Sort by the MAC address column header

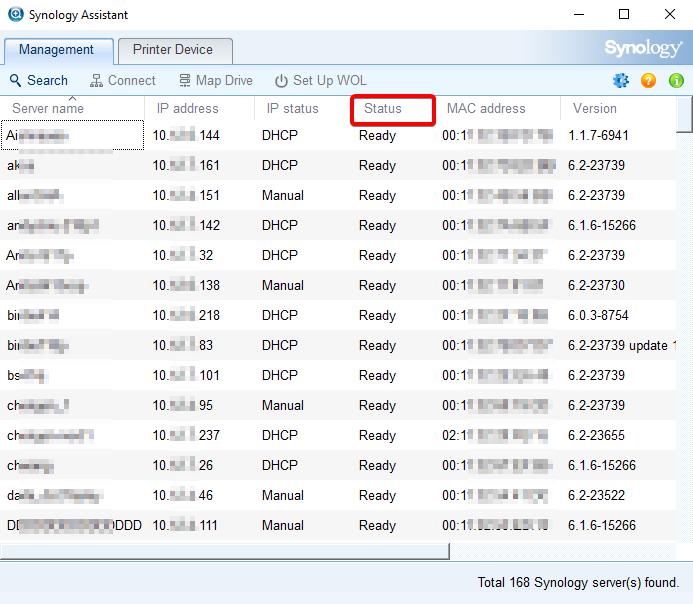point(499,108)
